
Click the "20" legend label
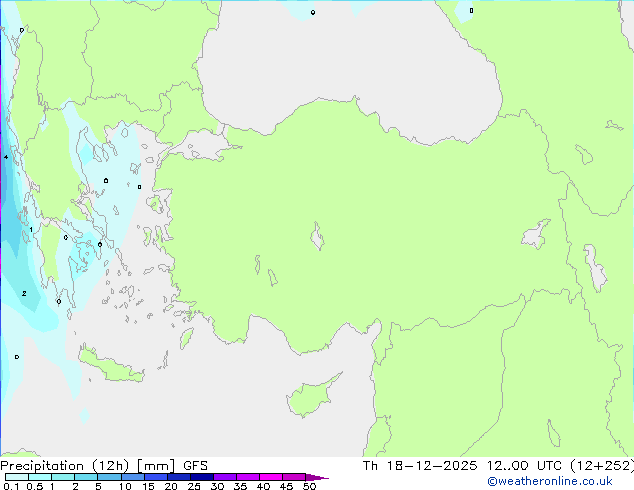pos(171,486)
